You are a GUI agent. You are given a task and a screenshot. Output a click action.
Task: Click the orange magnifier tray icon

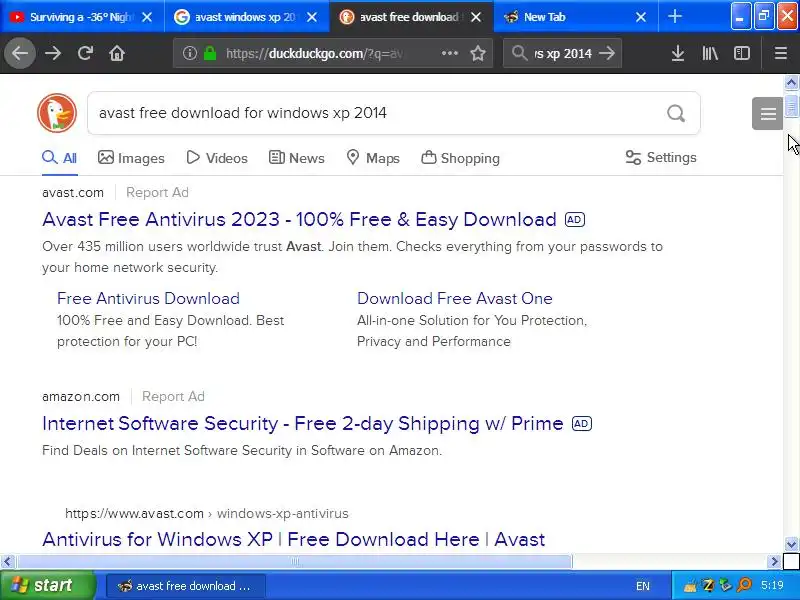(x=744, y=585)
